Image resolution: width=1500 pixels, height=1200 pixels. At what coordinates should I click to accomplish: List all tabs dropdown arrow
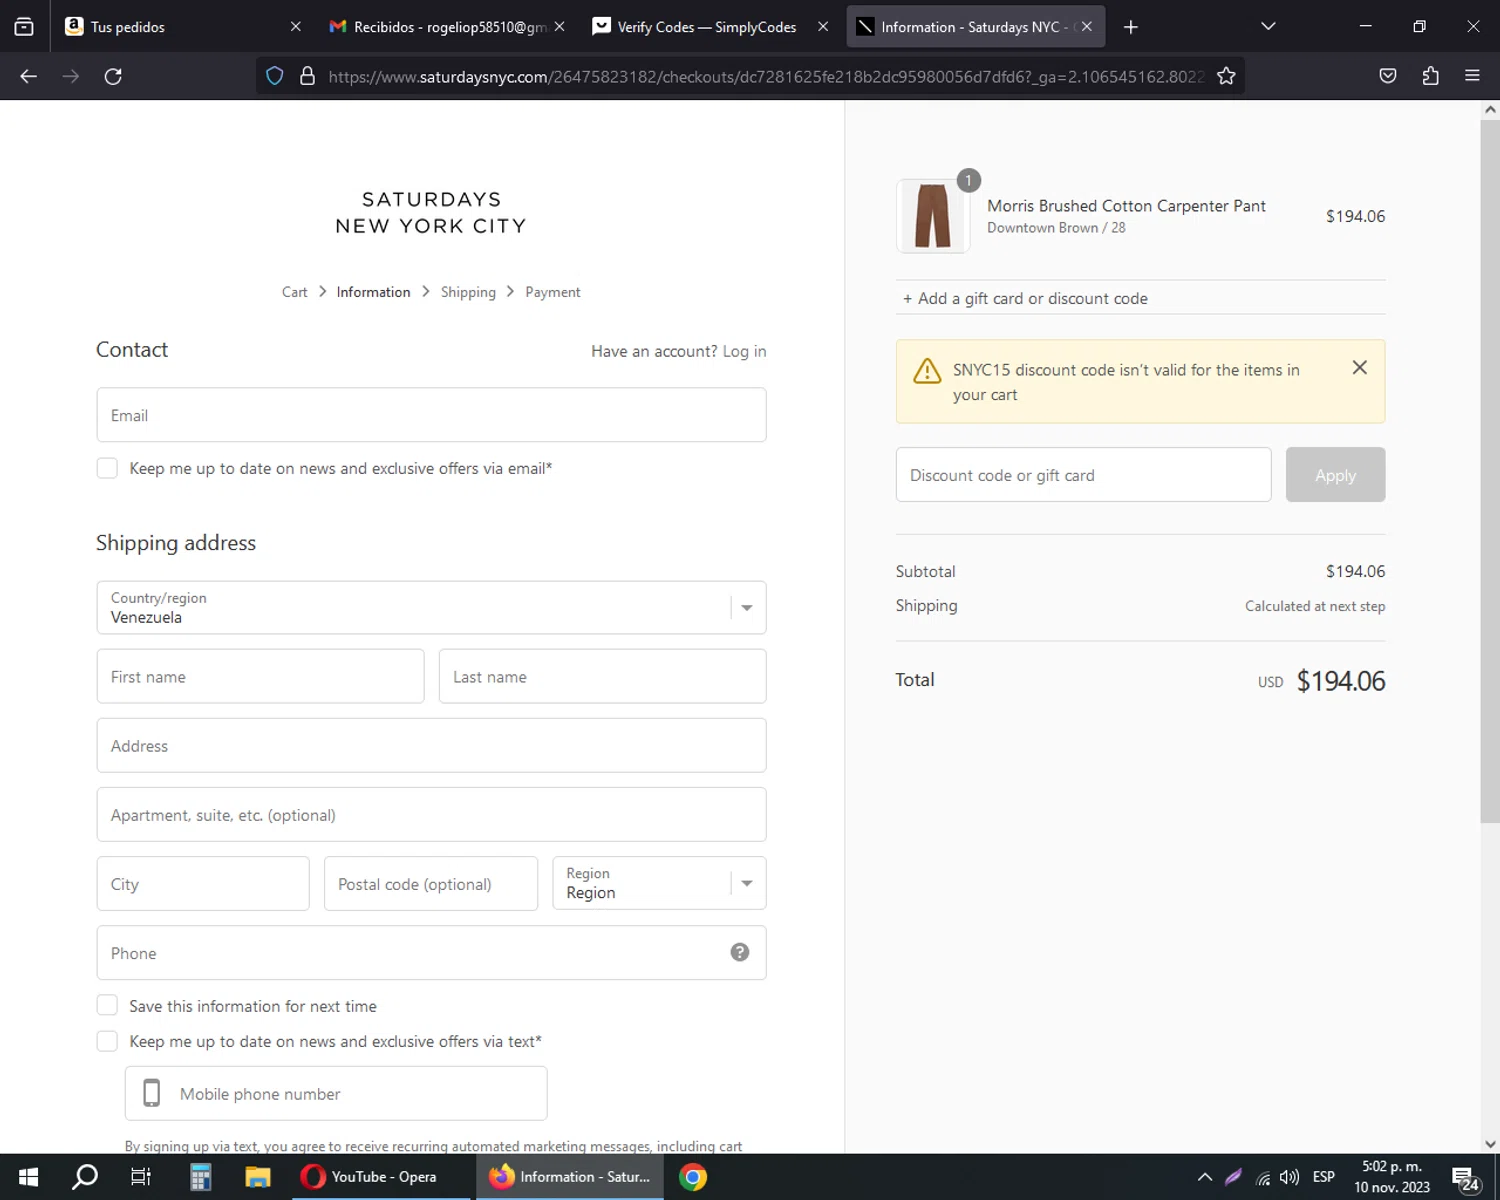tap(1268, 27)
